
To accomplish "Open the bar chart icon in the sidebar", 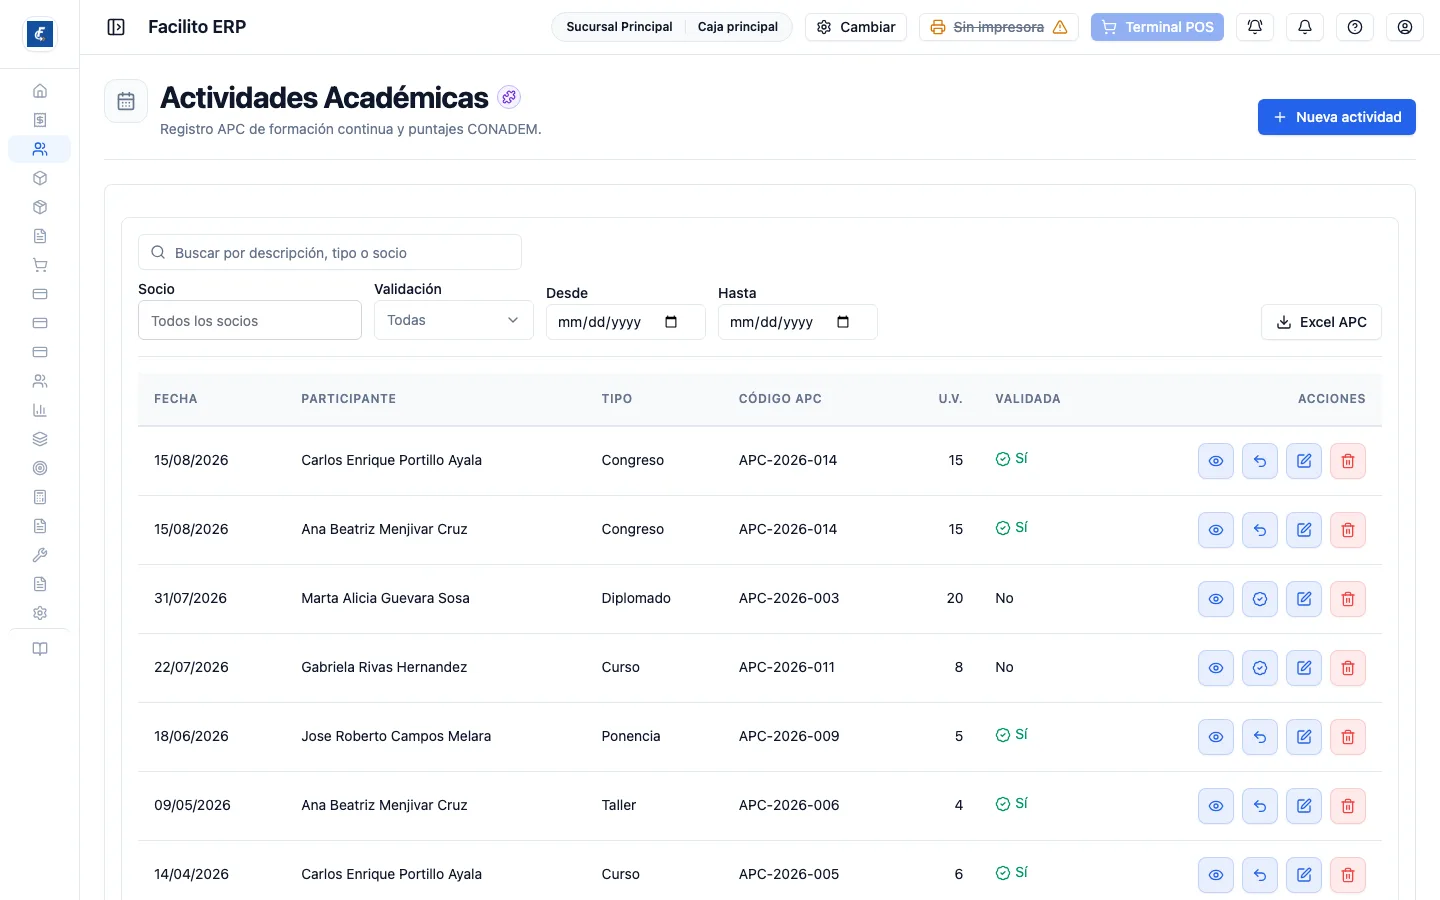I will [40, 410].
